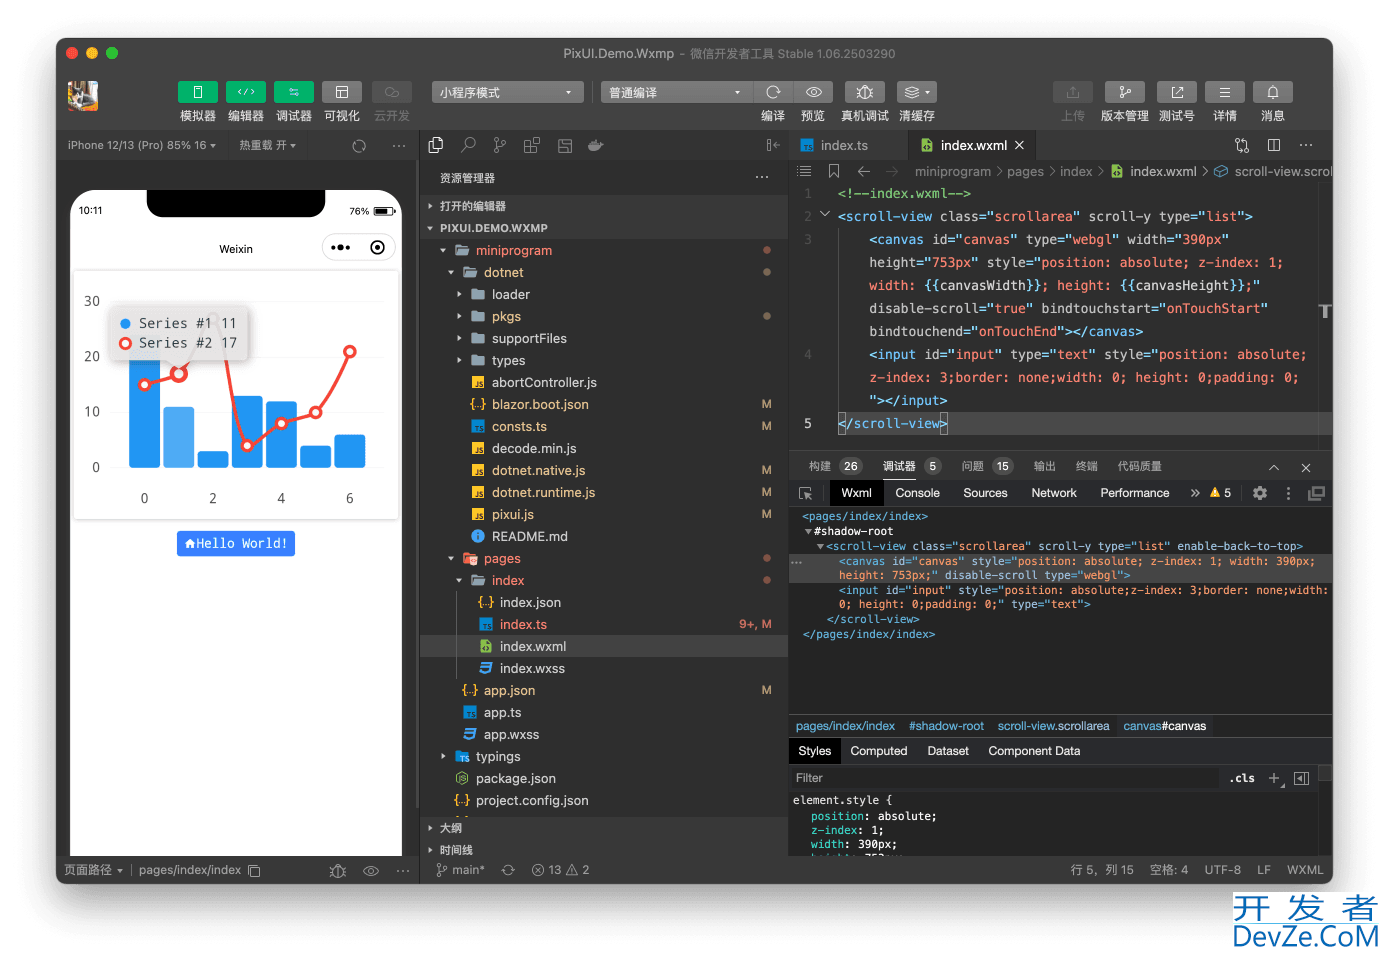Open the clear cache (清缓存) dropdown button

pyautogui.click(x=916, y=92)
